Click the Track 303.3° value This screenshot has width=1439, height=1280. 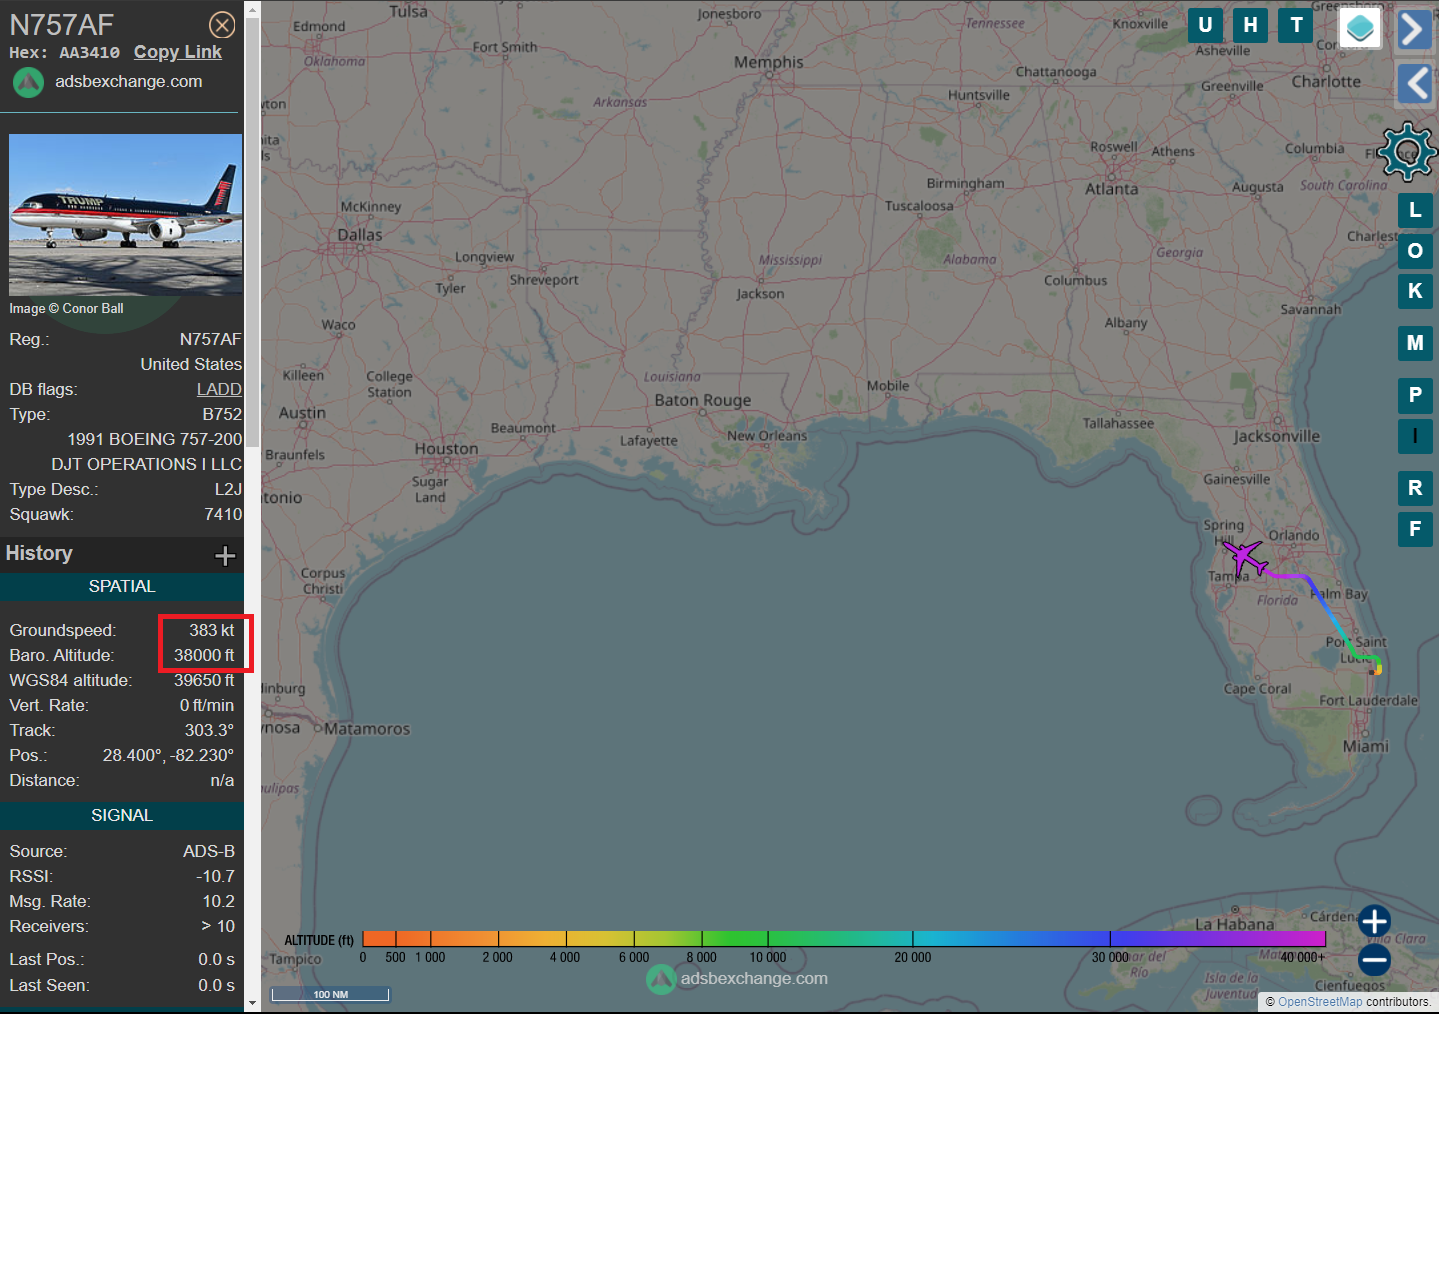209,730
